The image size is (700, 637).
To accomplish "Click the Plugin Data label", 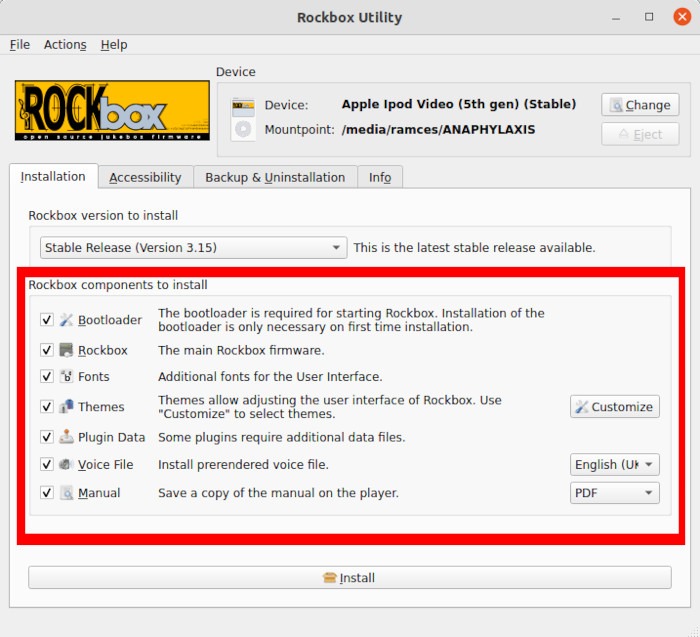I will [112, 437].
